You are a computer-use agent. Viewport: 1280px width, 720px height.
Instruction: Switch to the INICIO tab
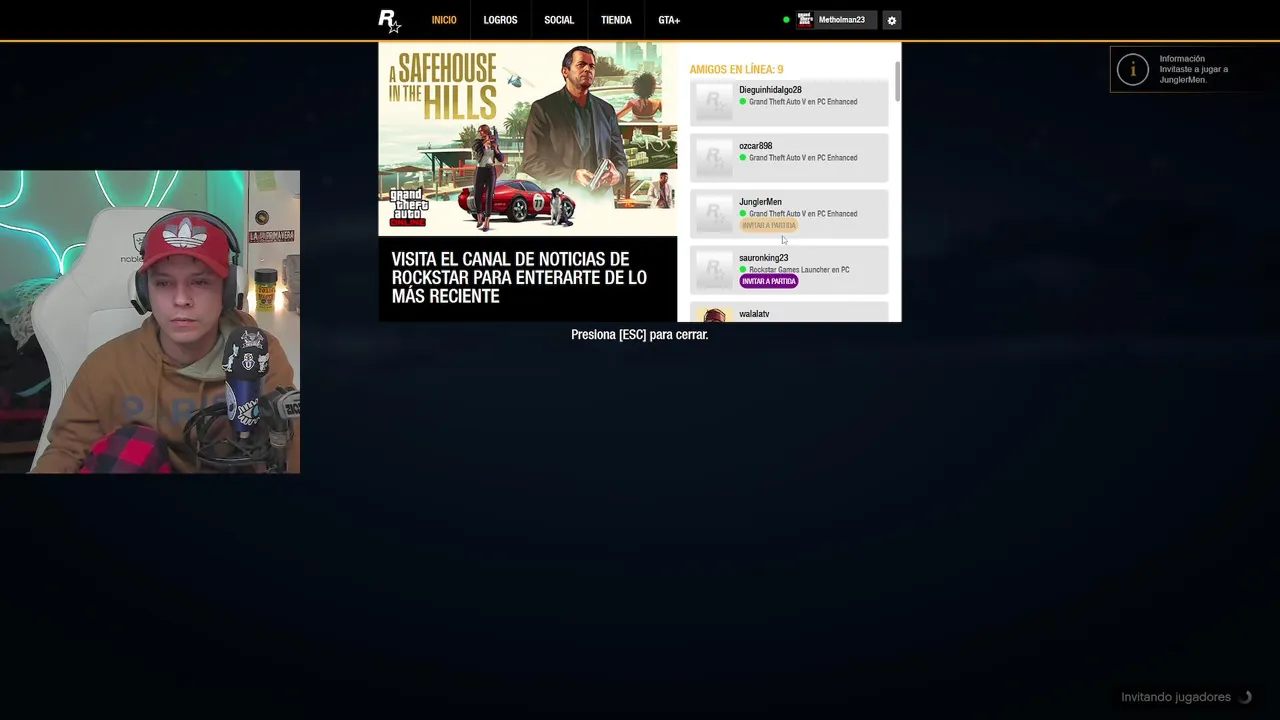click(444, 20)
